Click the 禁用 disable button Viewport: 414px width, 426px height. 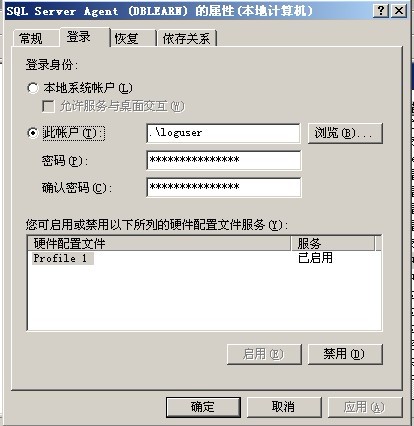[345, 354]
